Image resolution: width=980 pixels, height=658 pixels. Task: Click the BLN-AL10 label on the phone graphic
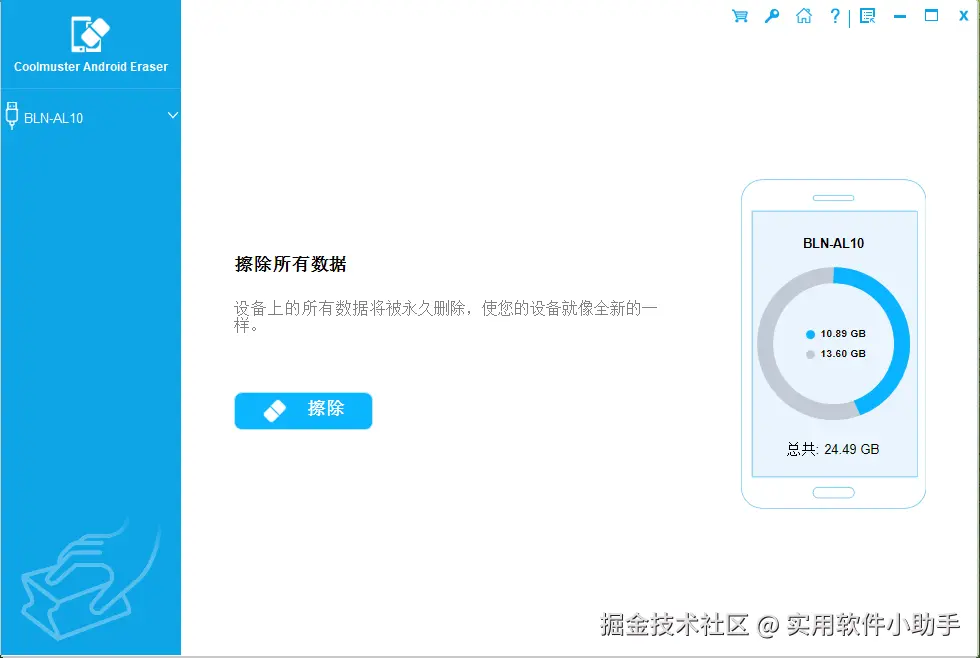(833, 242)
